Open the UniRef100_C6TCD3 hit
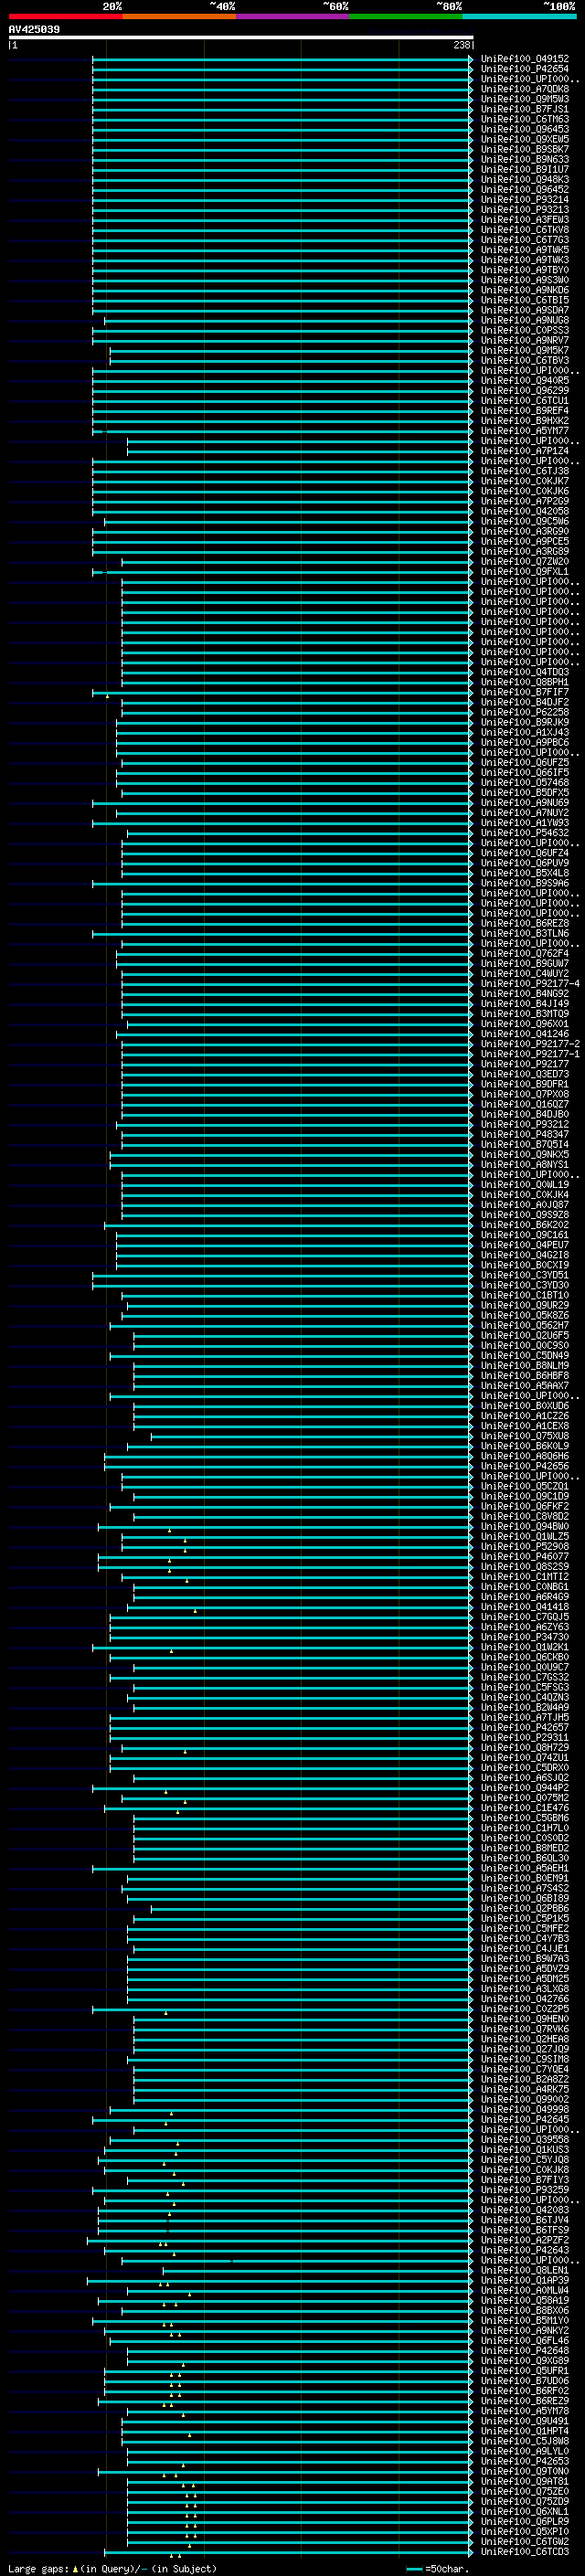Viewport: 585px width, 2576px height. 525,2552
